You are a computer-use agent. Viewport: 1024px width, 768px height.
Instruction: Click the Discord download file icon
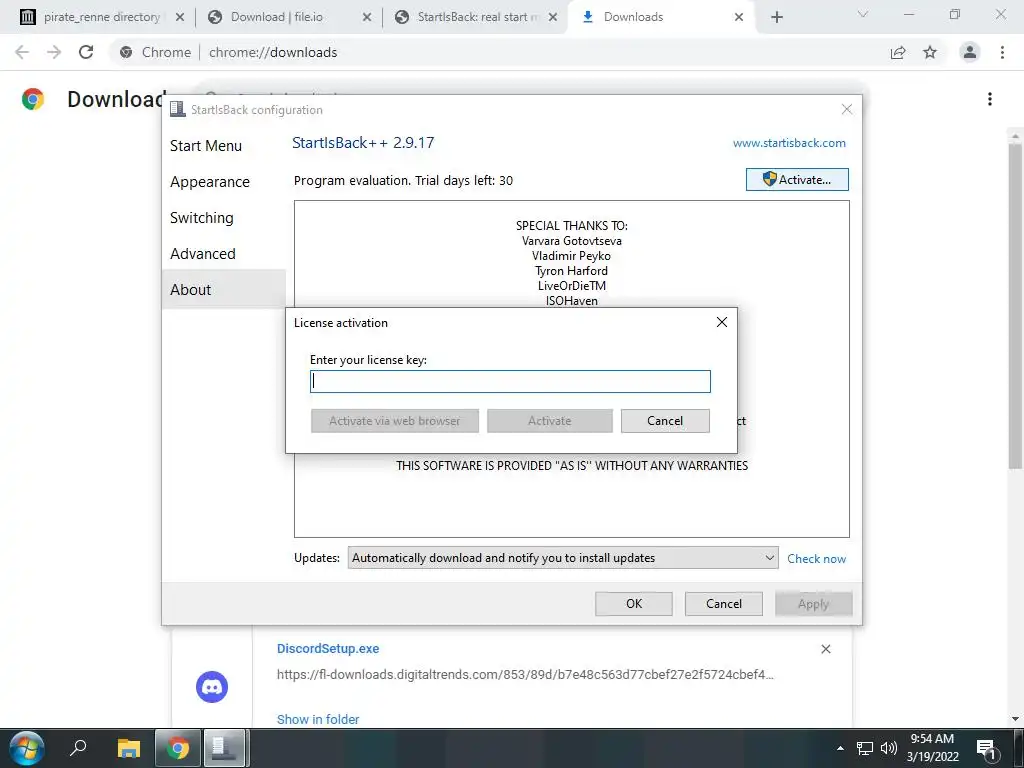pos(212,687)
